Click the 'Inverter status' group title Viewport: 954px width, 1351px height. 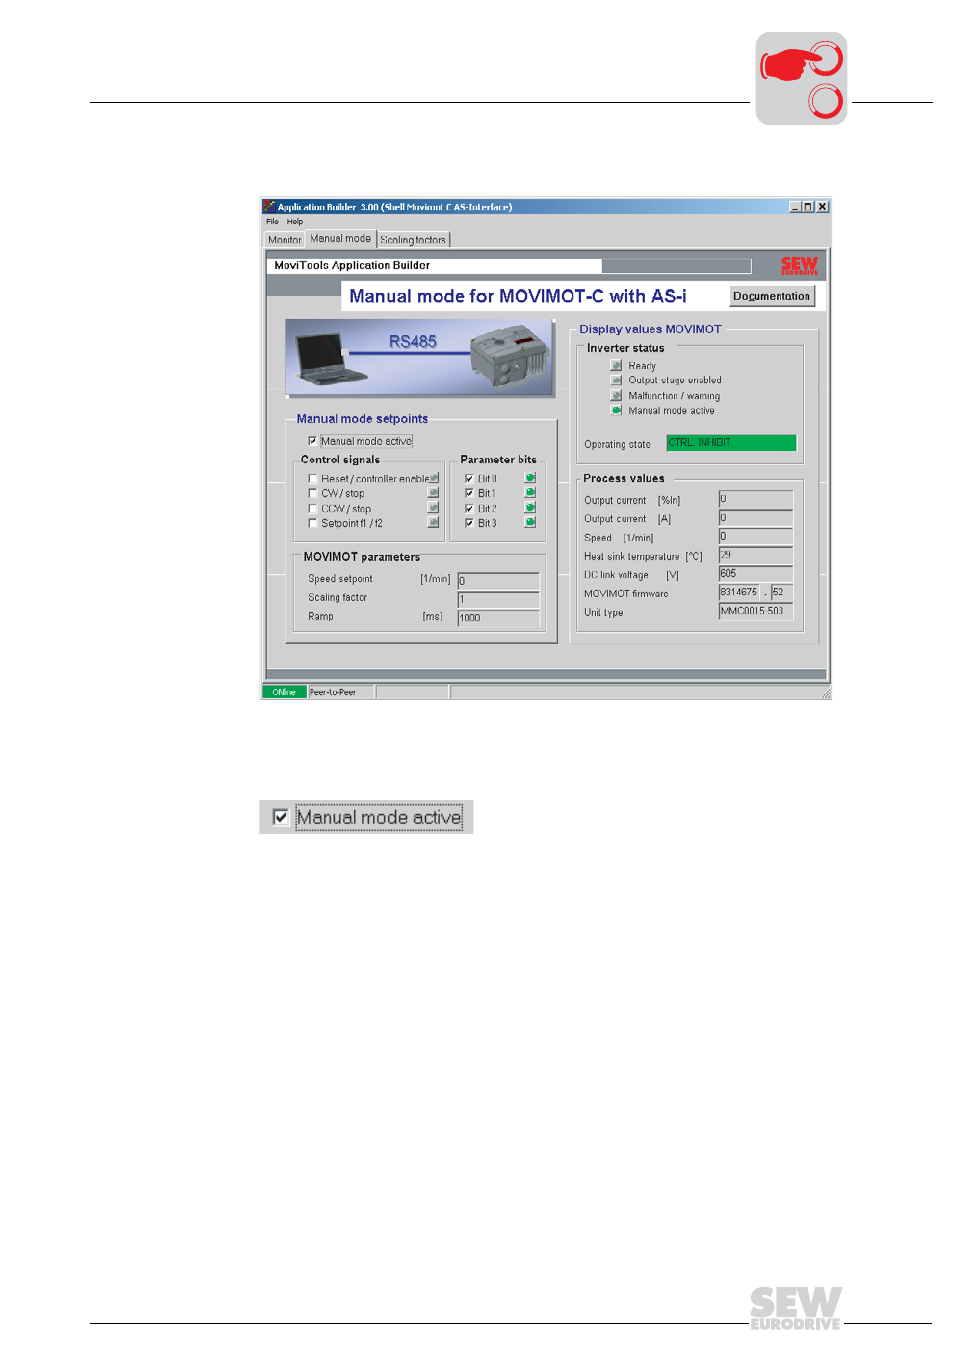[x=626, y=348]
